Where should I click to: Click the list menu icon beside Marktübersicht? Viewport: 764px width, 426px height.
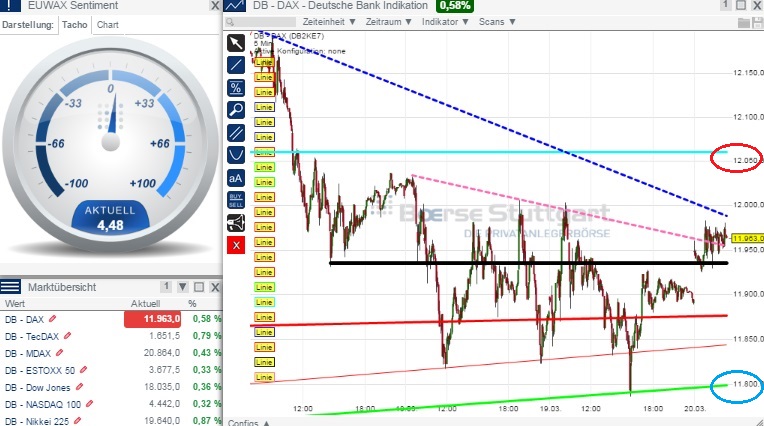[x=10, y=287]
